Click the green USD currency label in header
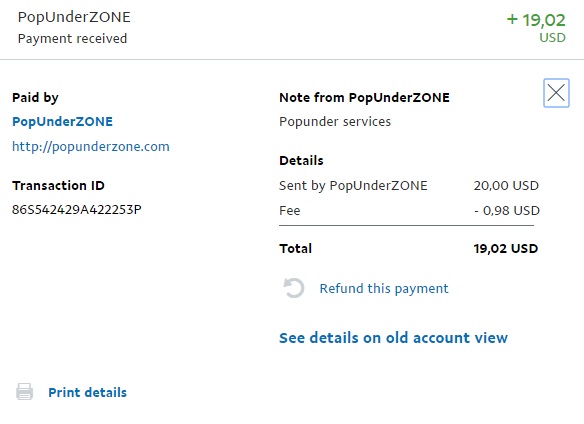Screen dimensions: 584x424 click(x=552, y=38)
